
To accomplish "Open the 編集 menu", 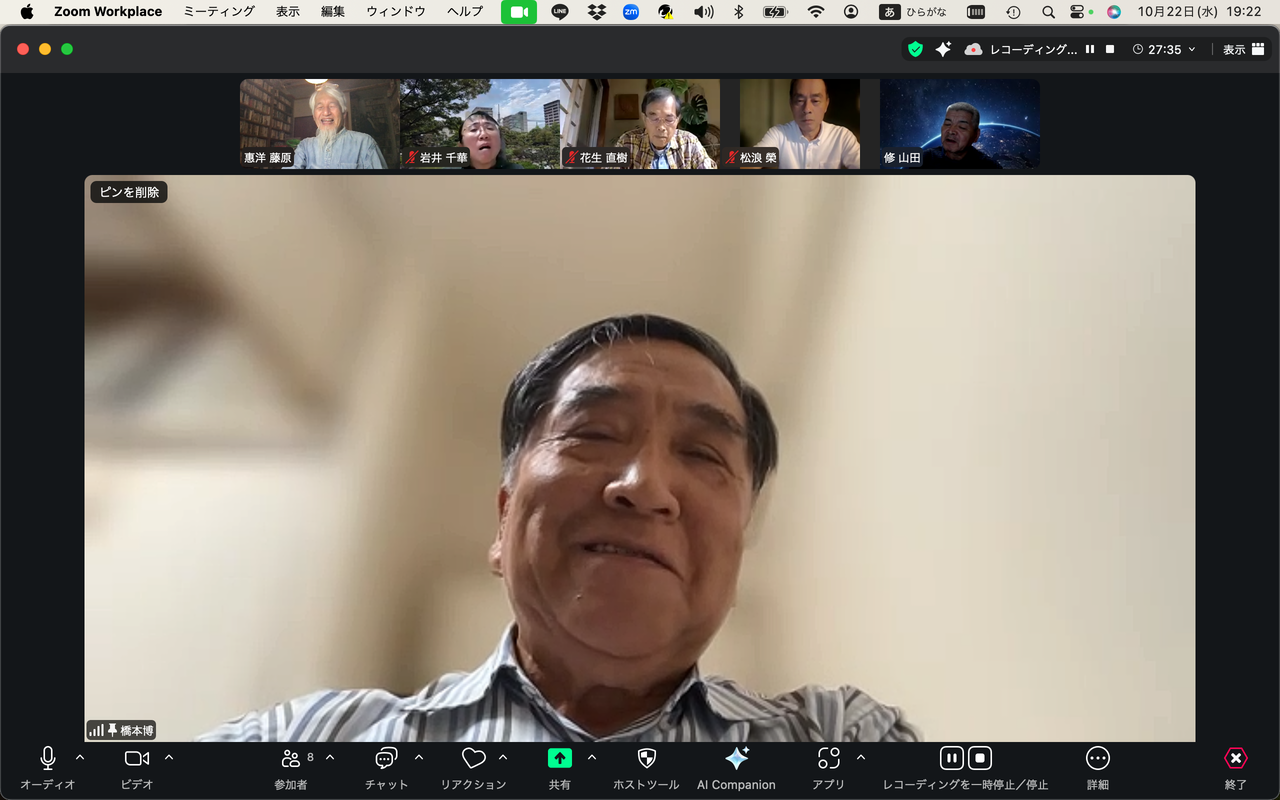I will [x=333, y=12].
